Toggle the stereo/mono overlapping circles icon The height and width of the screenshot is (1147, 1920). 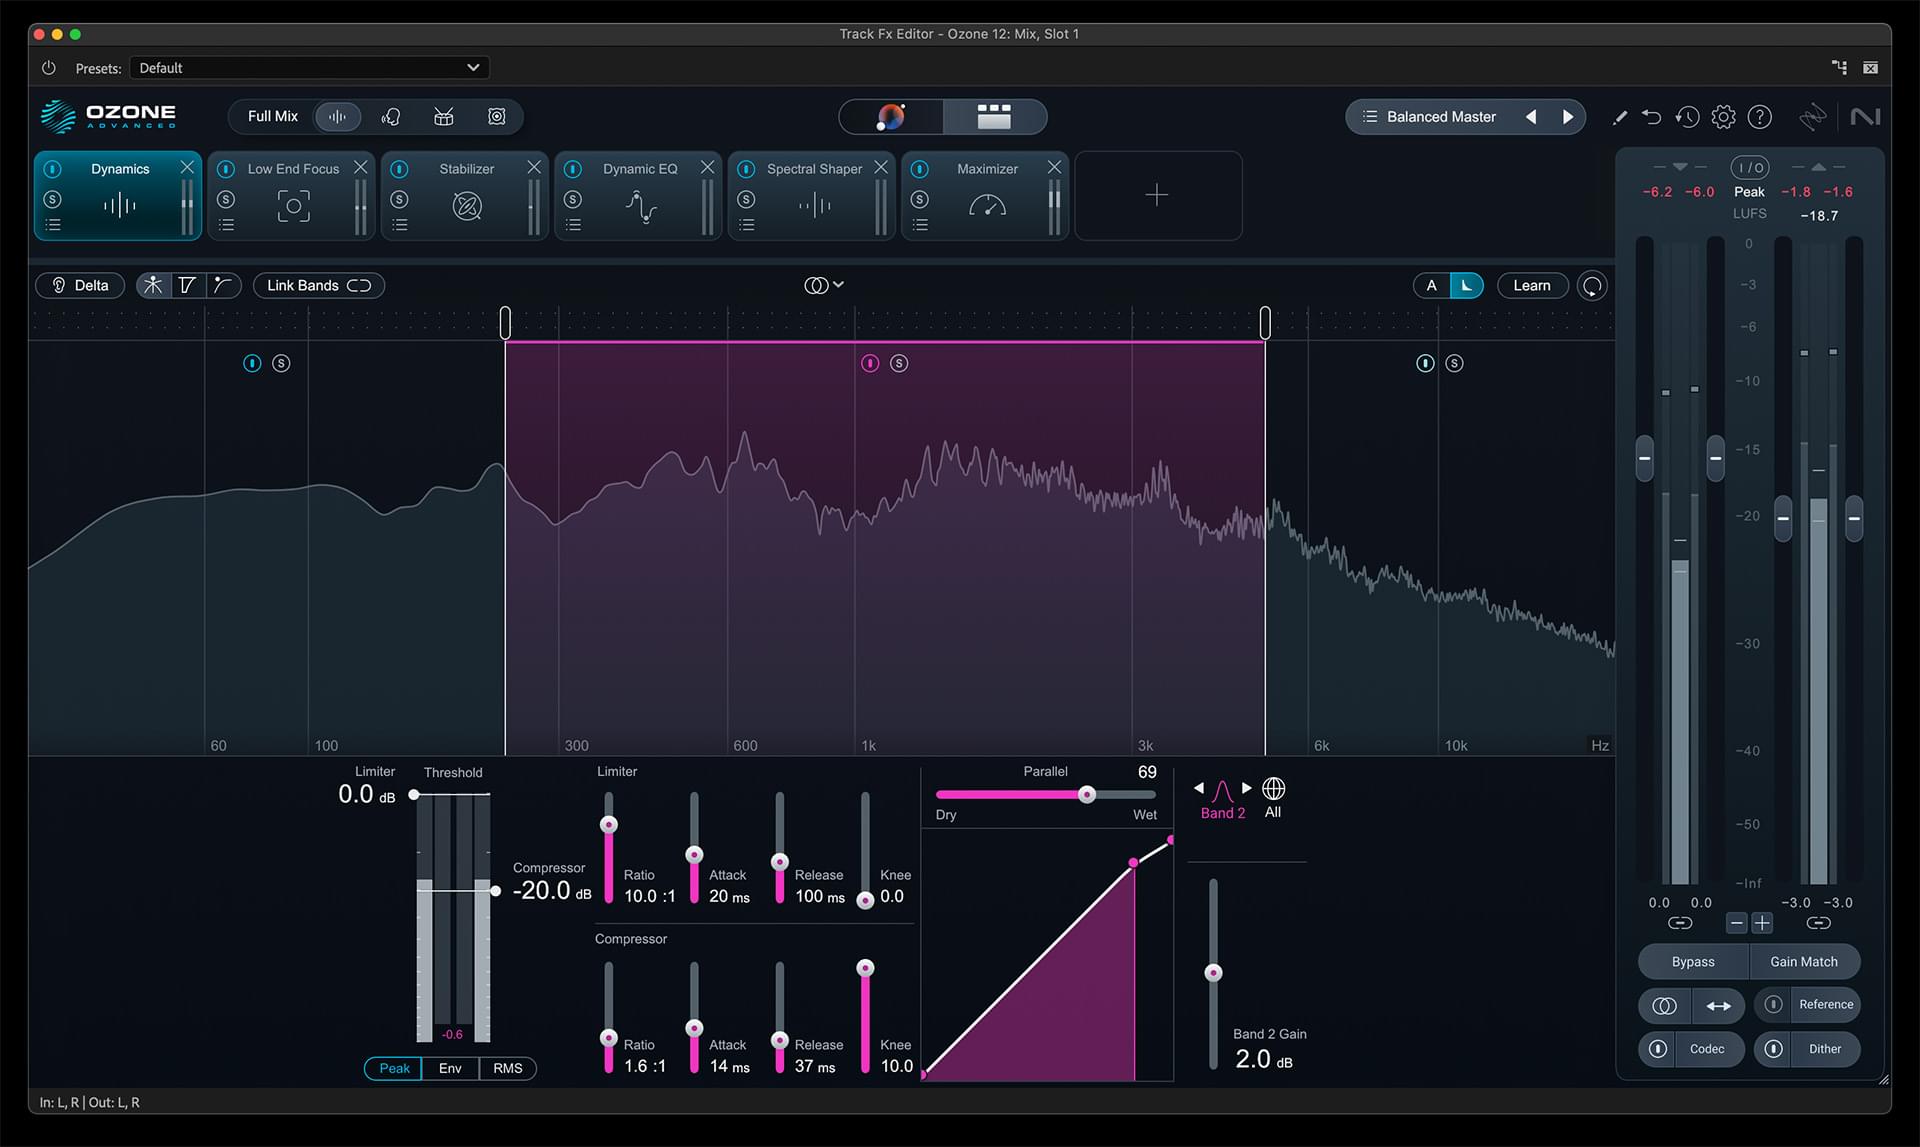tap(1665, 1006)
